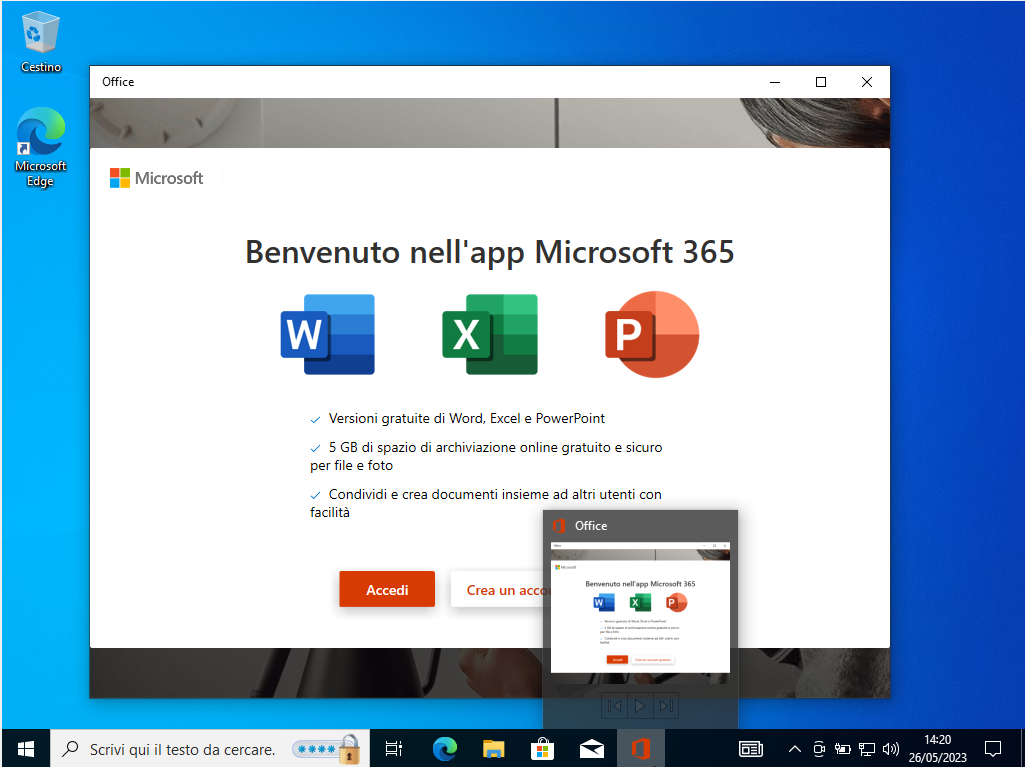
Task: Open the Cestino recycle bin desktop icon
Action: [x=41, y=41]
